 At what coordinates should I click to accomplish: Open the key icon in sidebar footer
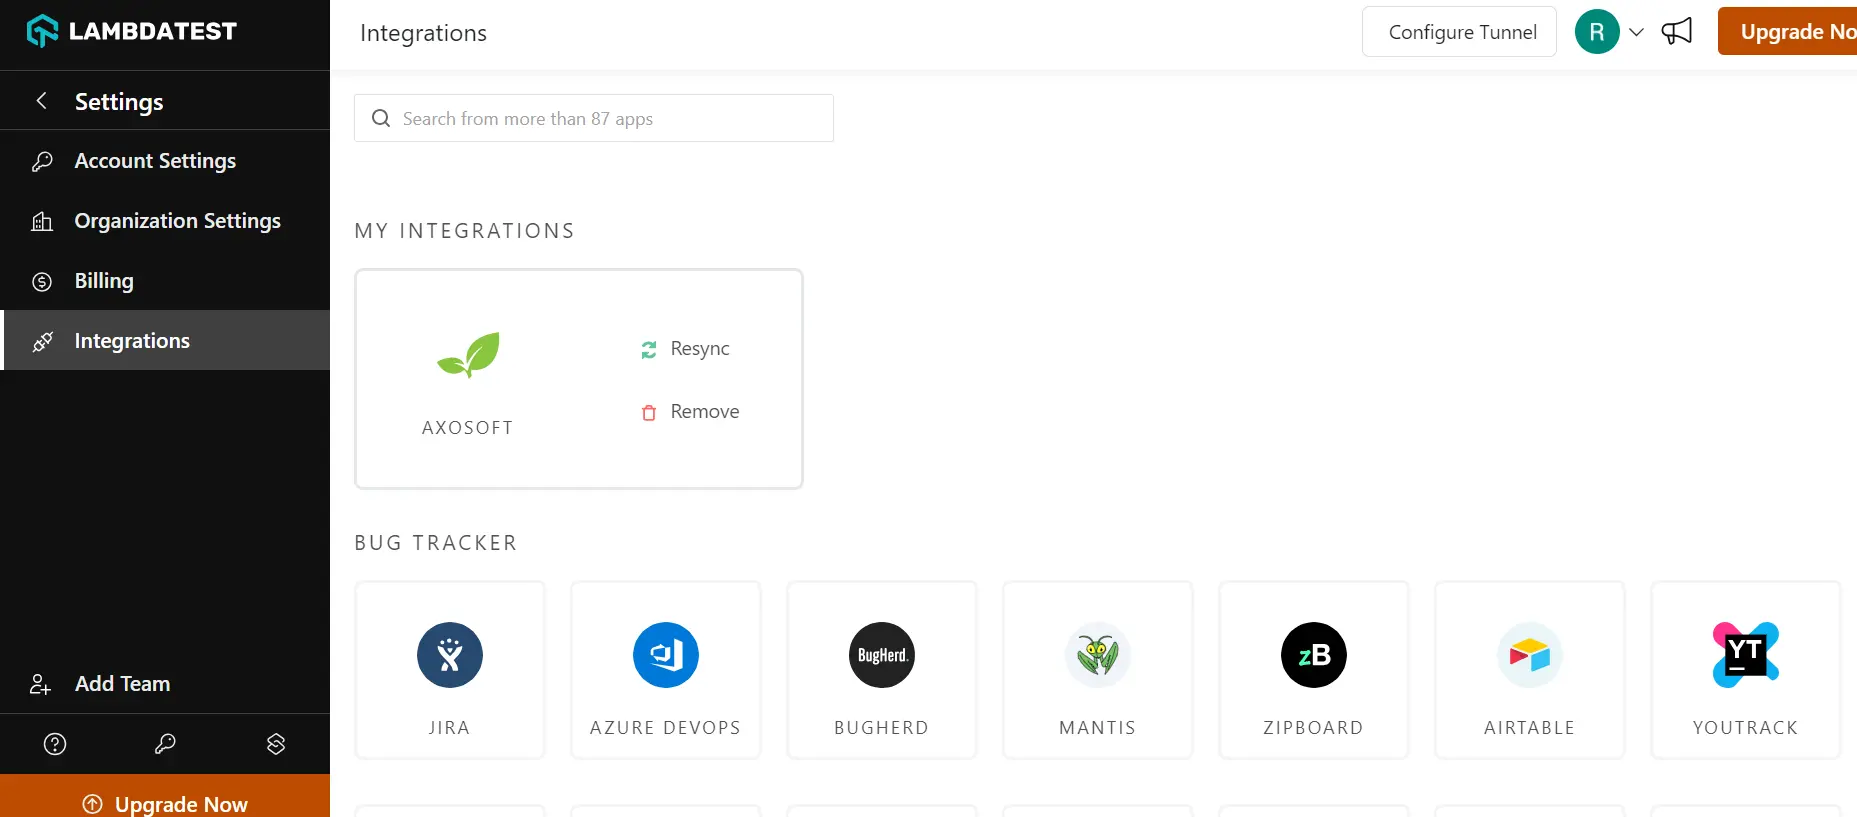click(165, 744)
